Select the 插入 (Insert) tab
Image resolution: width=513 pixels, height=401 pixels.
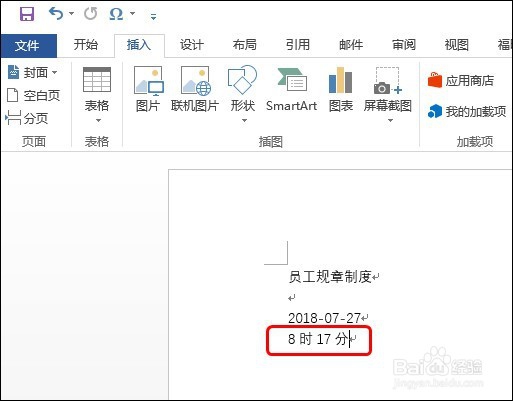point(139,45)
